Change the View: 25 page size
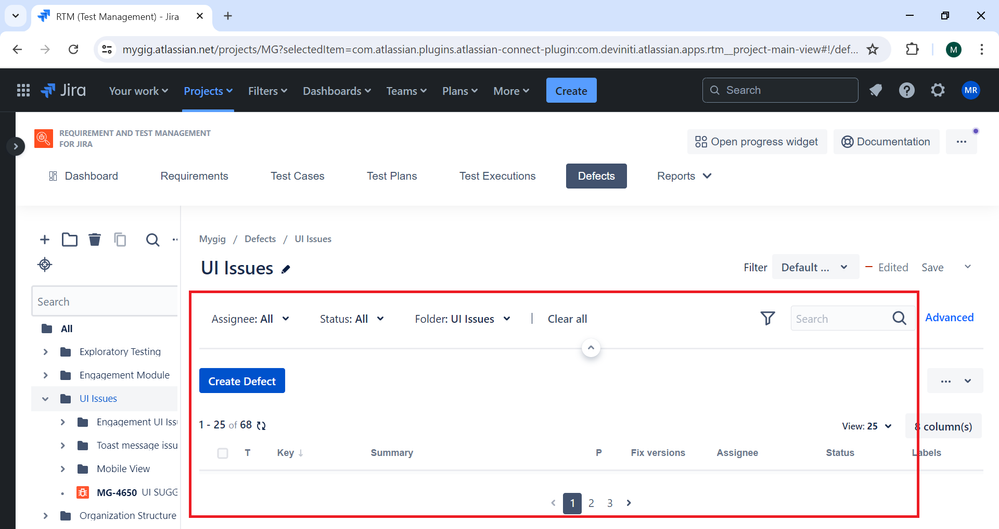This screenshot has width=999, height=529. (866, 426)
